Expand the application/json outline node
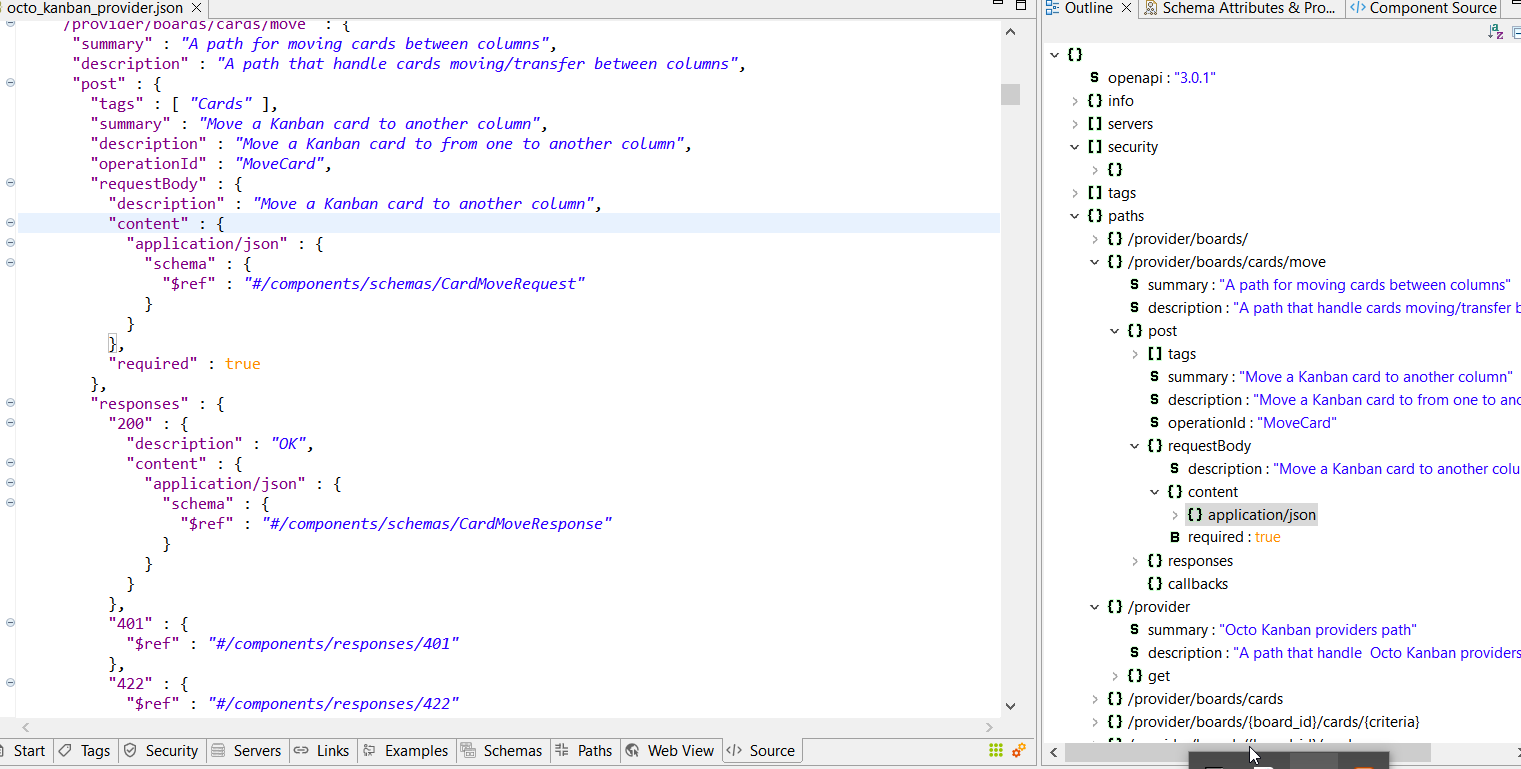This screenshot has height=769, width=1521. [x=1175, y=515]
